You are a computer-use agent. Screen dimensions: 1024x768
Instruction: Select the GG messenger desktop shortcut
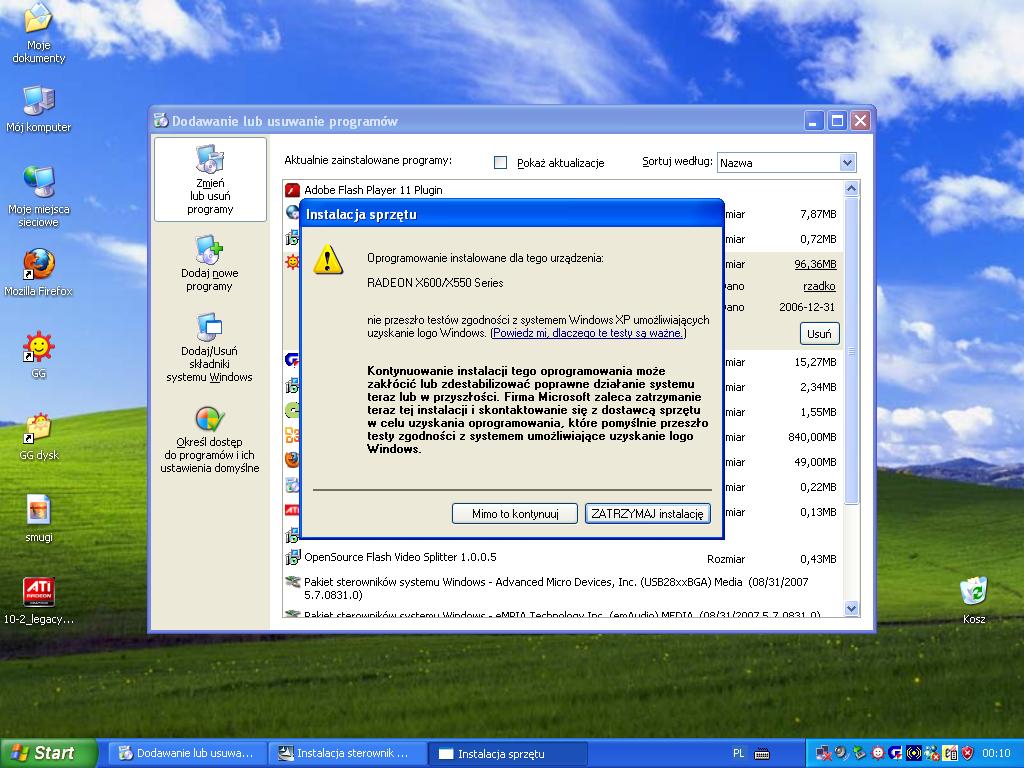point(39,355)
